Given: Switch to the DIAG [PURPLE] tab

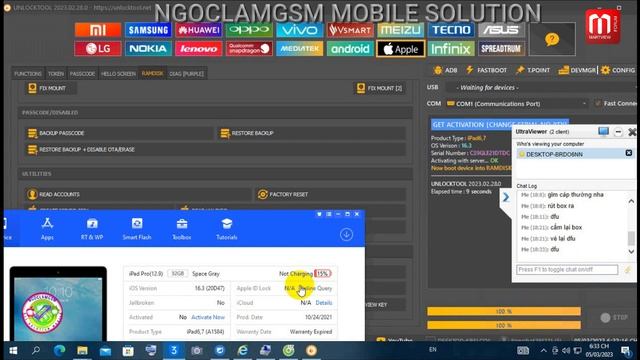Looking at the screenshot, I should point(187,74).
